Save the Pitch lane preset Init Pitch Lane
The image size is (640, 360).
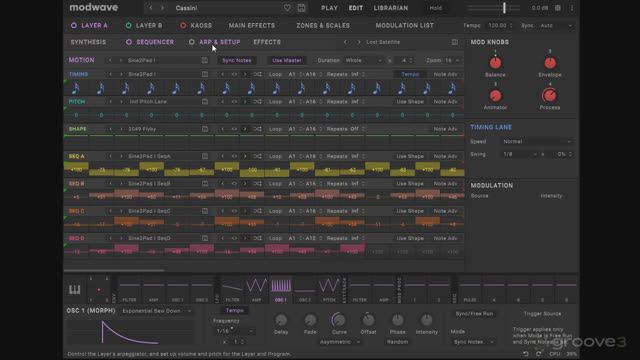(x=205, y=102)
